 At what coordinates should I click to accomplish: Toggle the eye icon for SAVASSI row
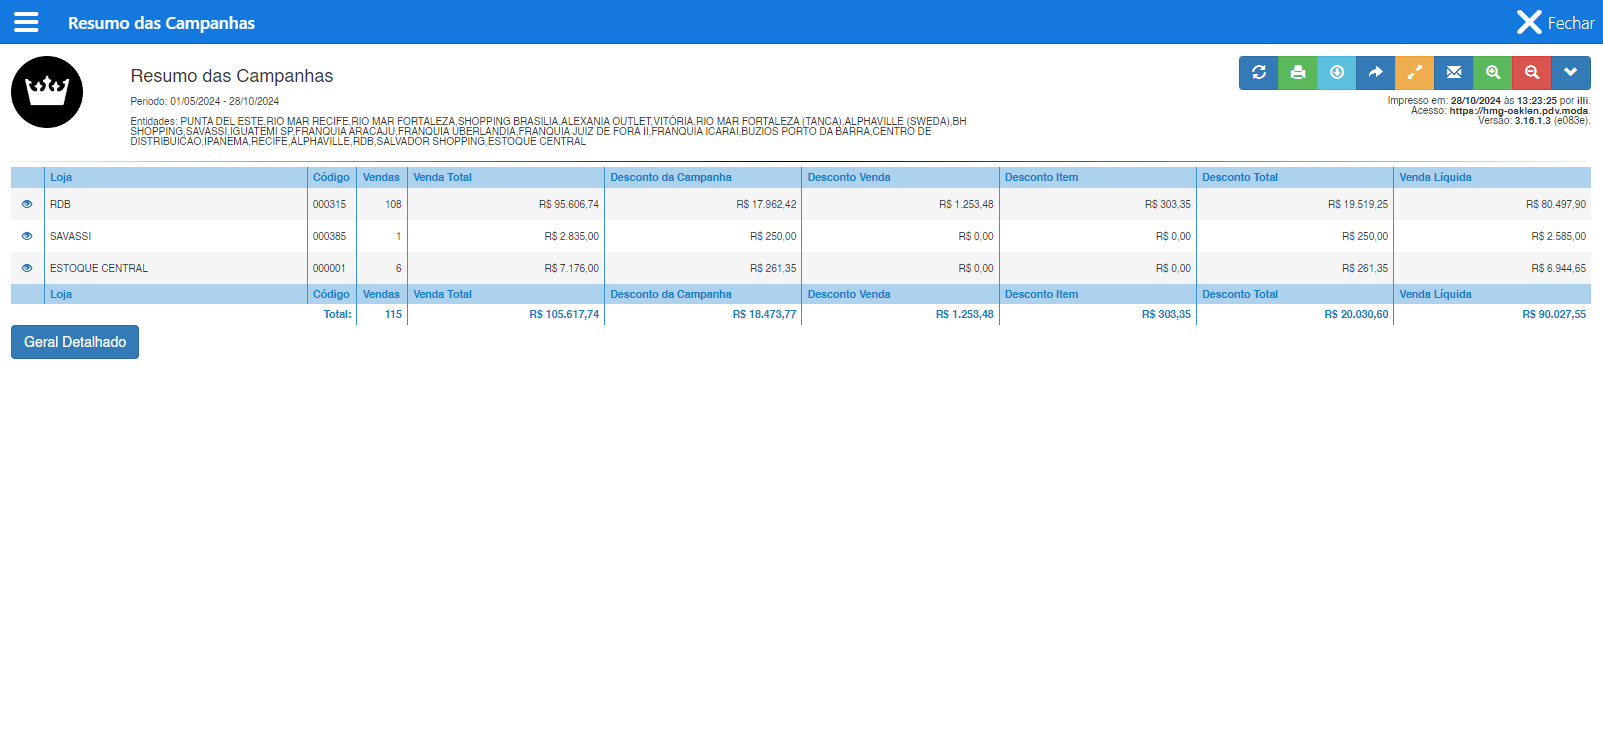pyautogui.click(x=27, y=236)
